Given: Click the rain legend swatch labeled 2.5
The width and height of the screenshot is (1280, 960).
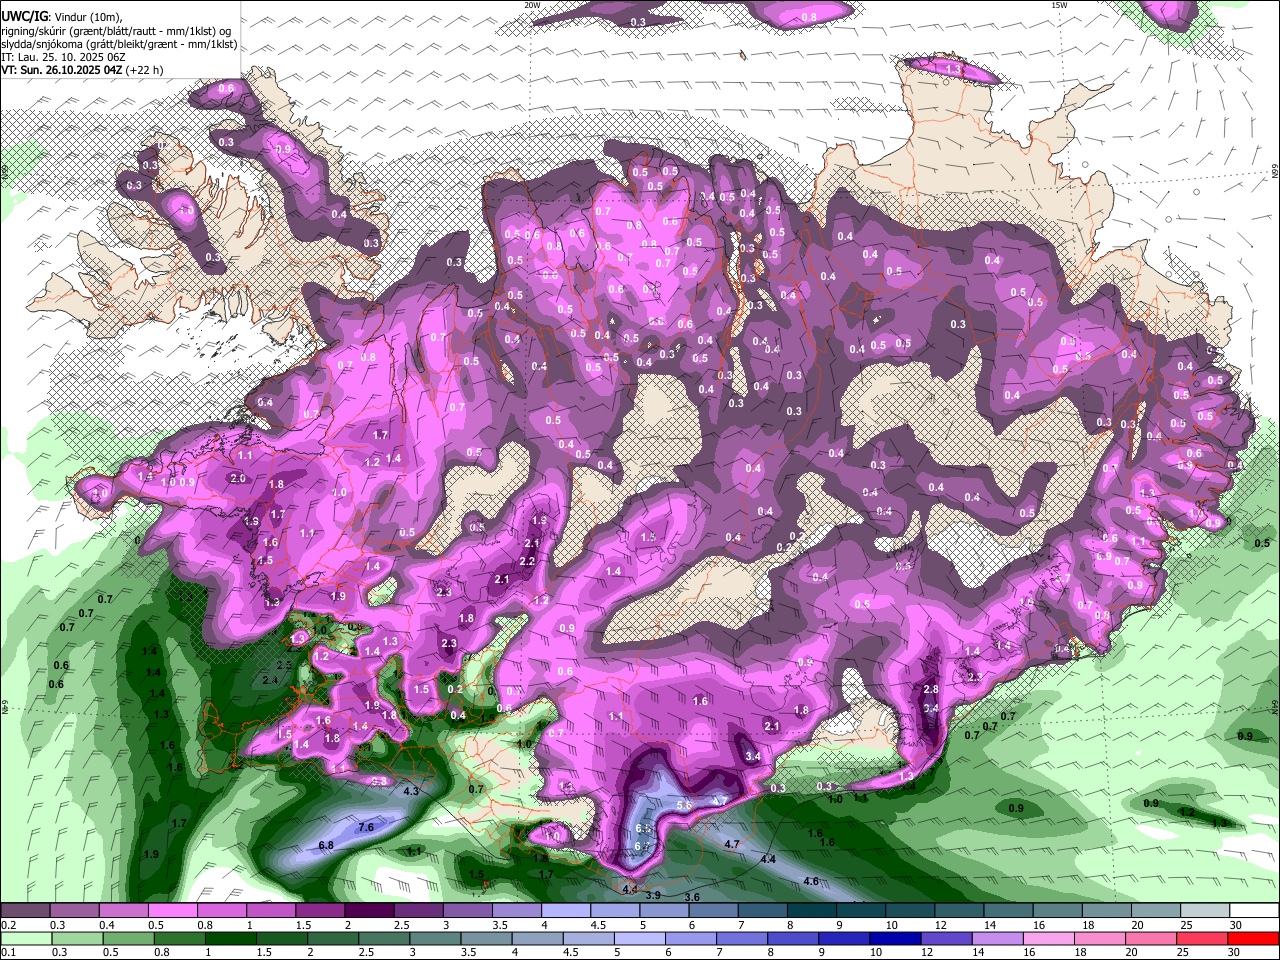Looking at the screenshot, I should (x=383, y=938).
